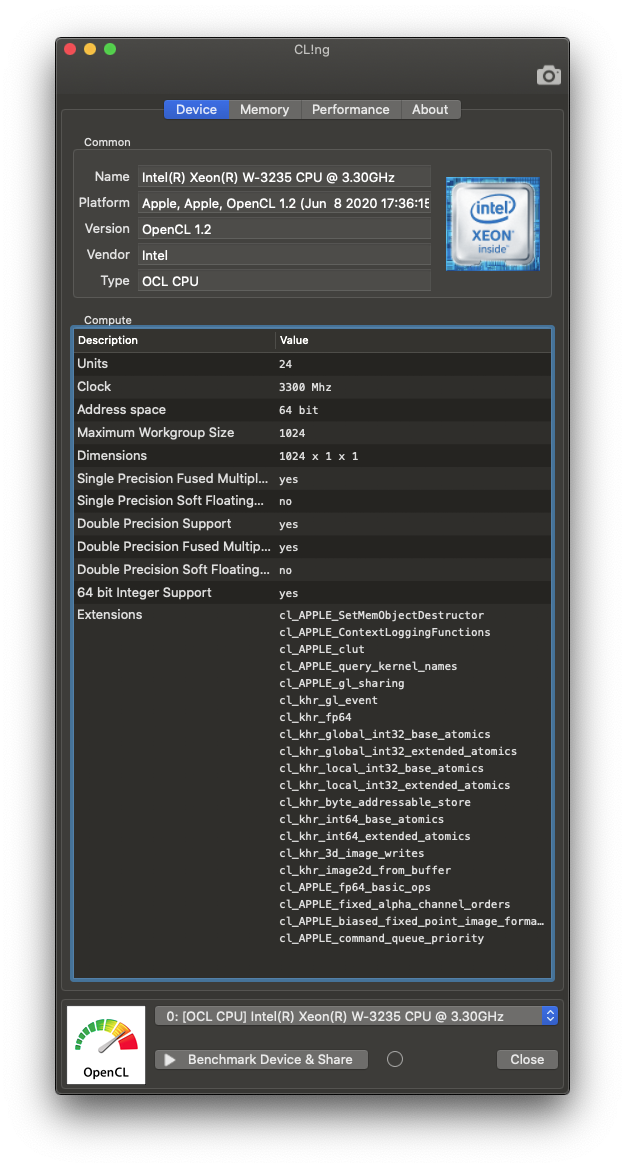Switch to the Memory tab
The width and height of the screenshot is (625, 1168).
coord(264,110)
